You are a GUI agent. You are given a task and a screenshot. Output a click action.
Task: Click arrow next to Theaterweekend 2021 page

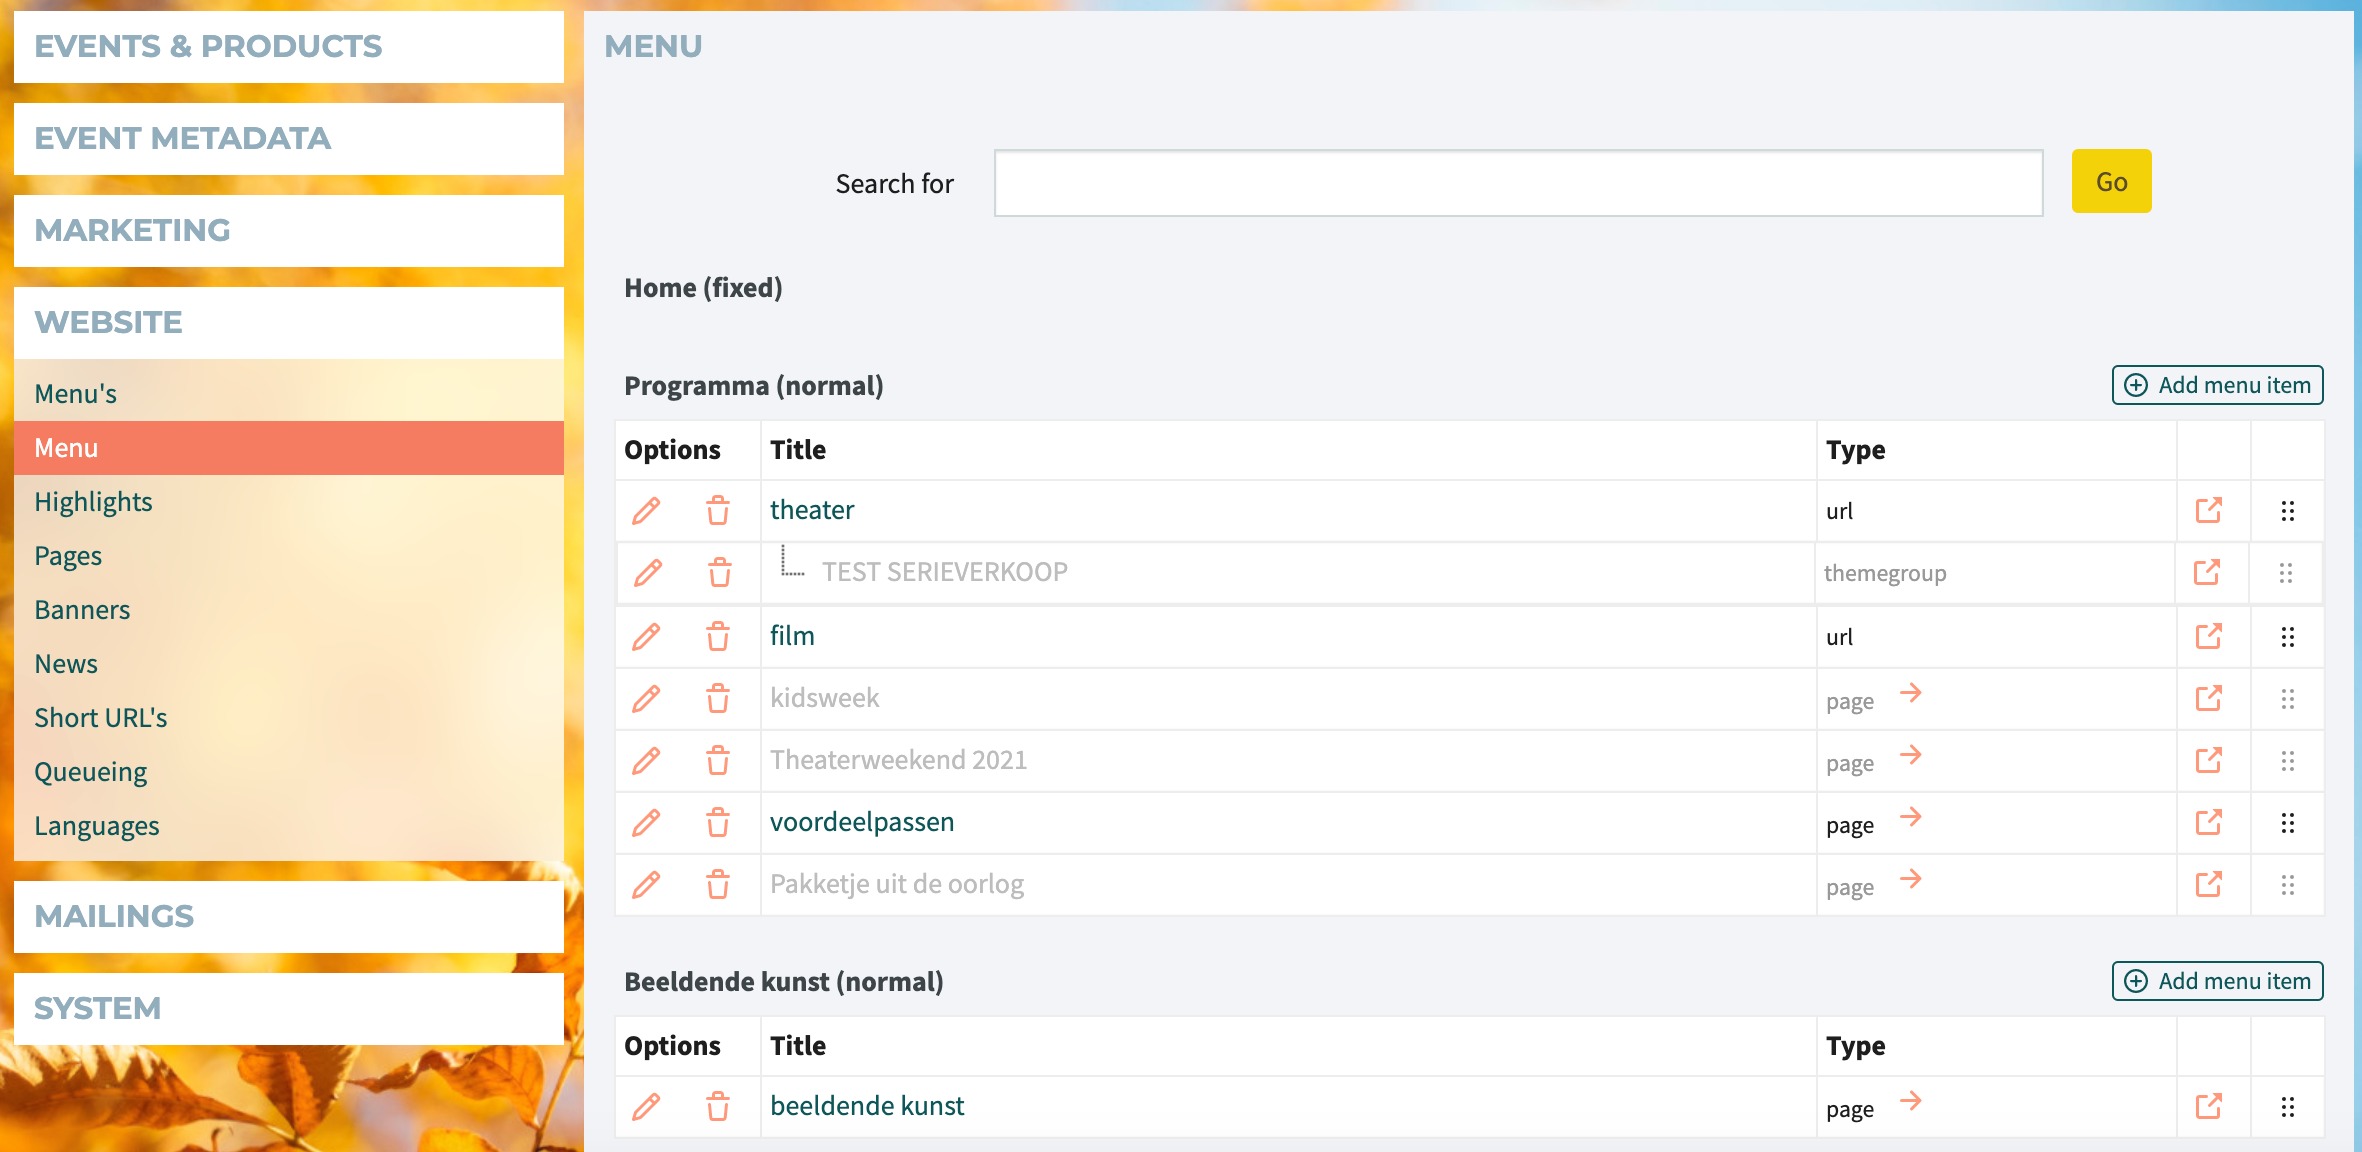(1910, 756)
